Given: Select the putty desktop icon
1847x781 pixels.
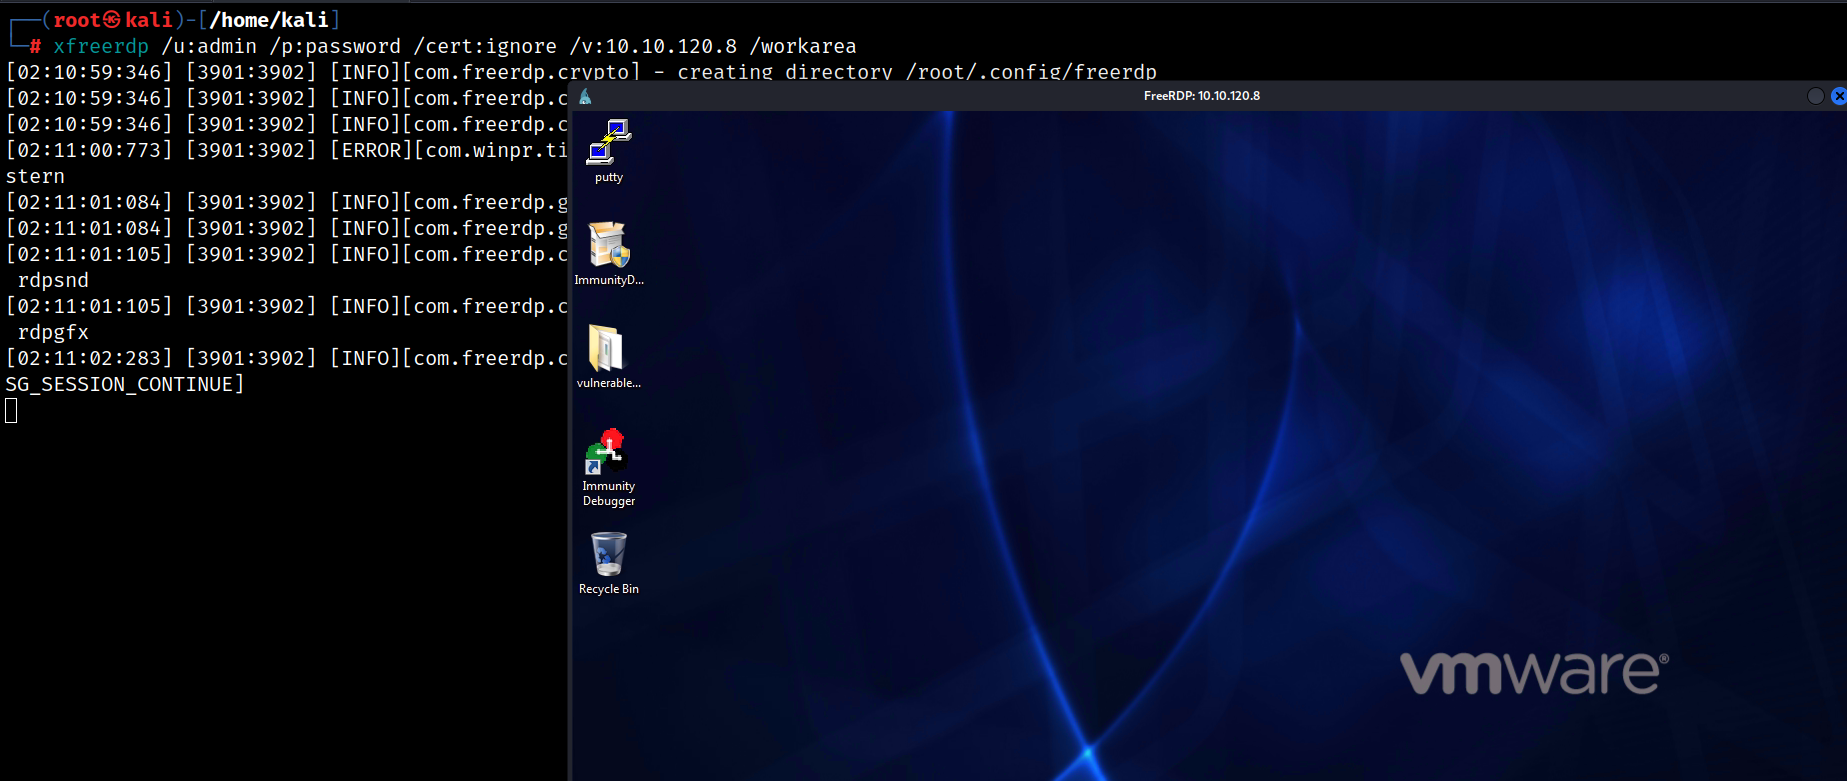Looking at the screenshot, I should (x=608, y=151).
